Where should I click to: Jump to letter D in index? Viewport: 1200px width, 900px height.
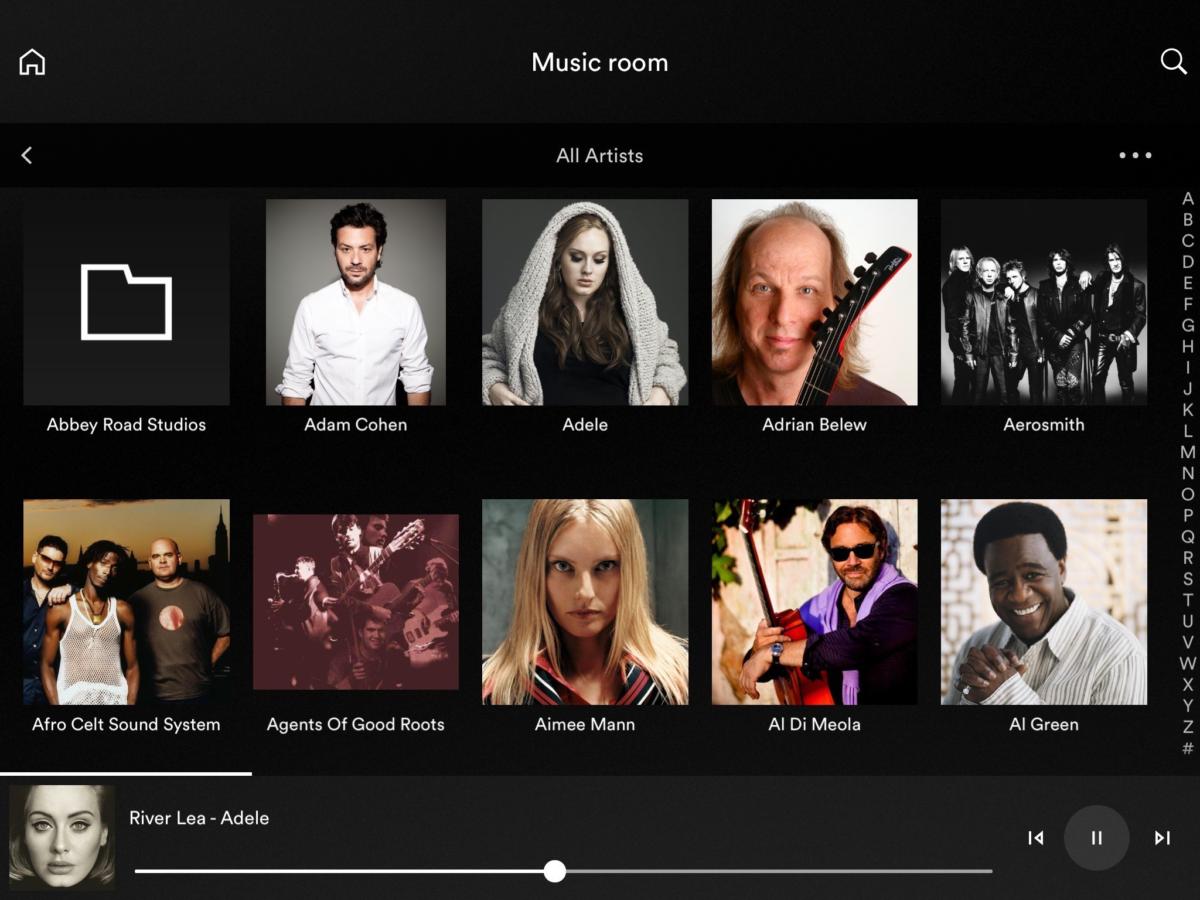click(1188, 262)
